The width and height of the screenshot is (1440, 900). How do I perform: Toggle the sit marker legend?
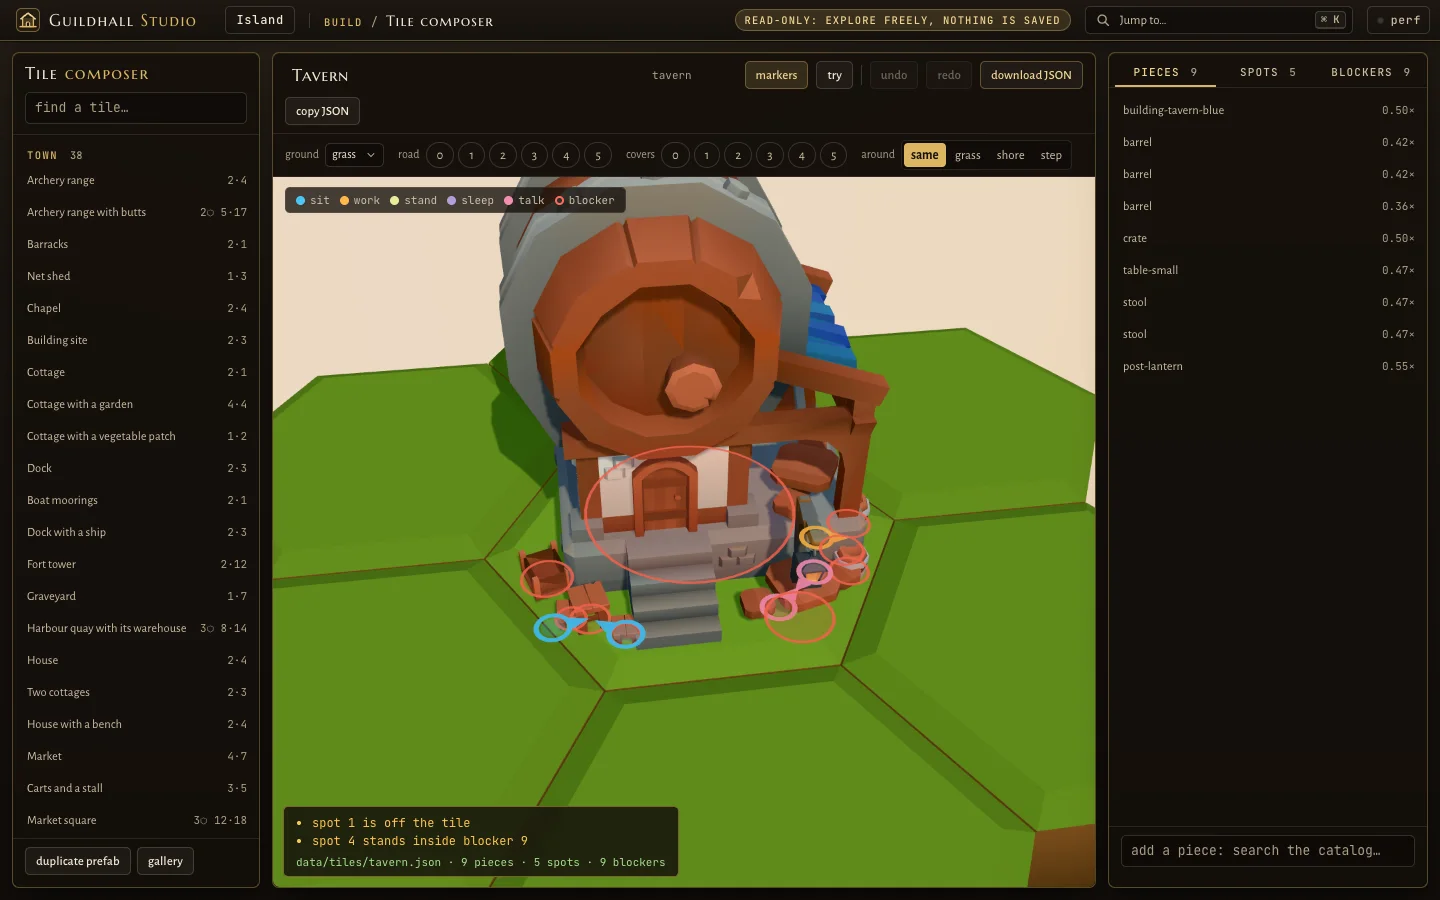pyautogui.click(x=312, y=200)
